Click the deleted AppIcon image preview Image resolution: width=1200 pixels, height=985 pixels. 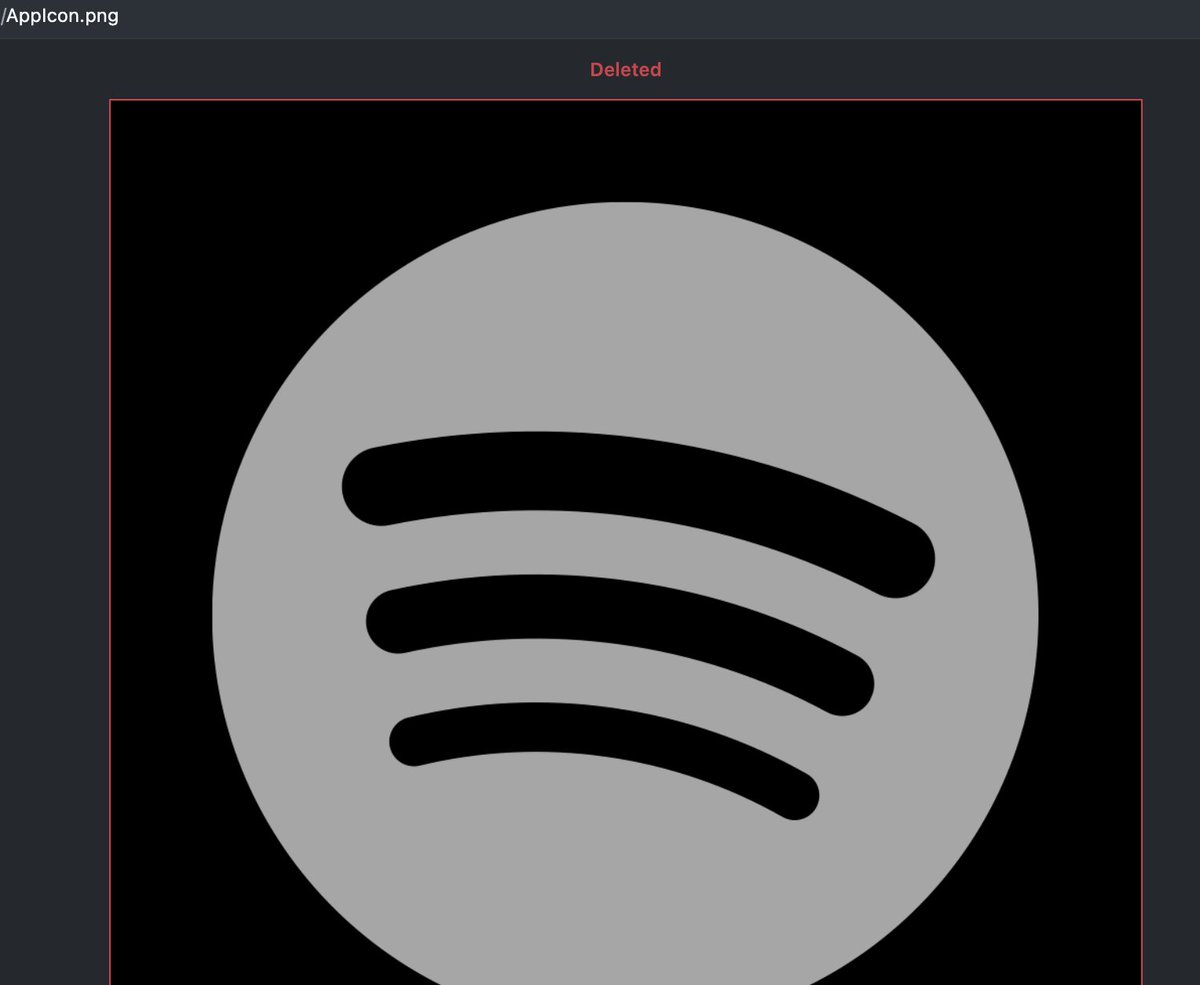click(625, 542)
